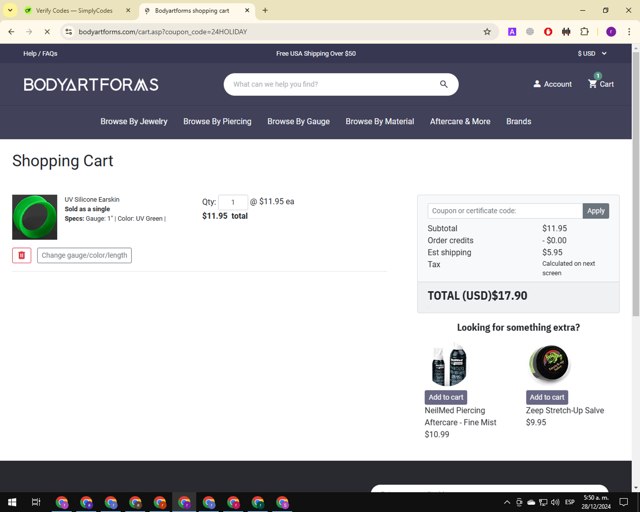Image resolution: width=640 pixels, height=512 pixels.
Task: Open the Brands menu
Action: pyautogui.click(x=519, y=121)
